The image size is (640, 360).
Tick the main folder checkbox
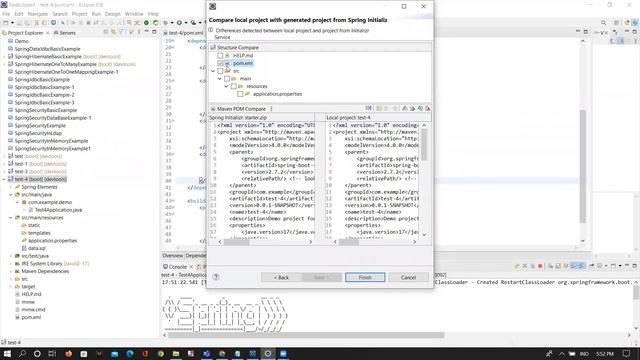tap(227, 79)
